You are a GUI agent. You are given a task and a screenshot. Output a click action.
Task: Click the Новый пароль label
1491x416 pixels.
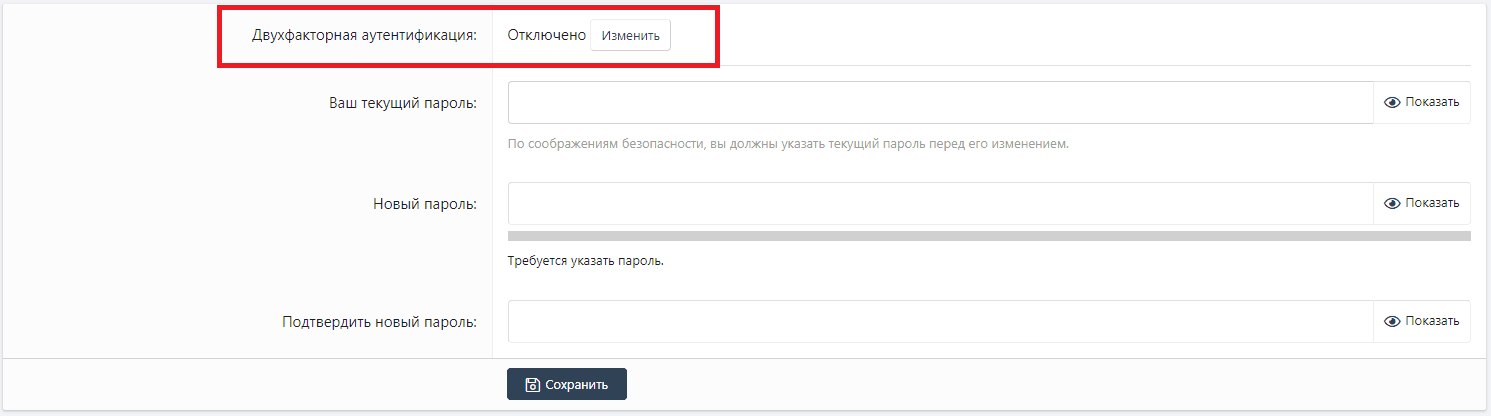tap(424, 203)
